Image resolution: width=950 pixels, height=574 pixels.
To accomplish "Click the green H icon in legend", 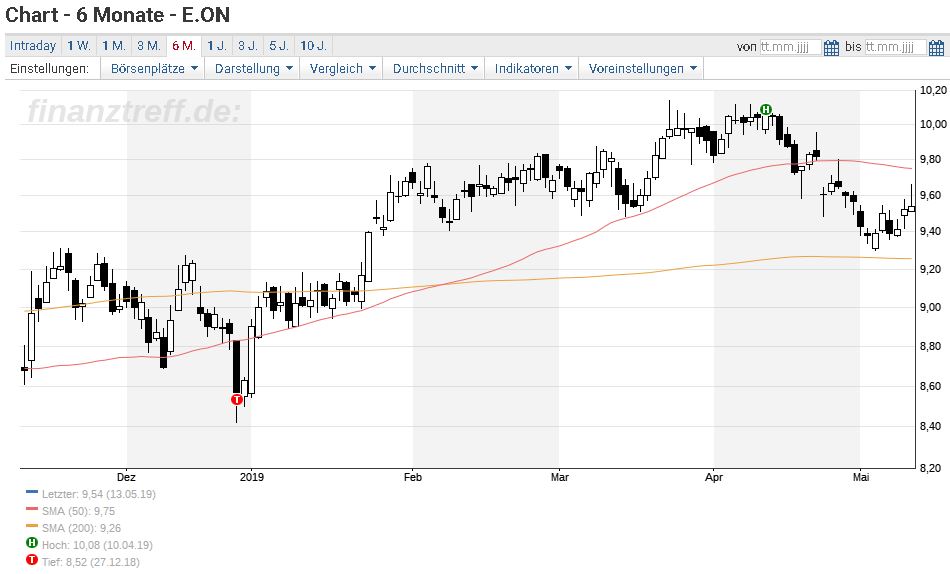I will [x=32, y=543].
